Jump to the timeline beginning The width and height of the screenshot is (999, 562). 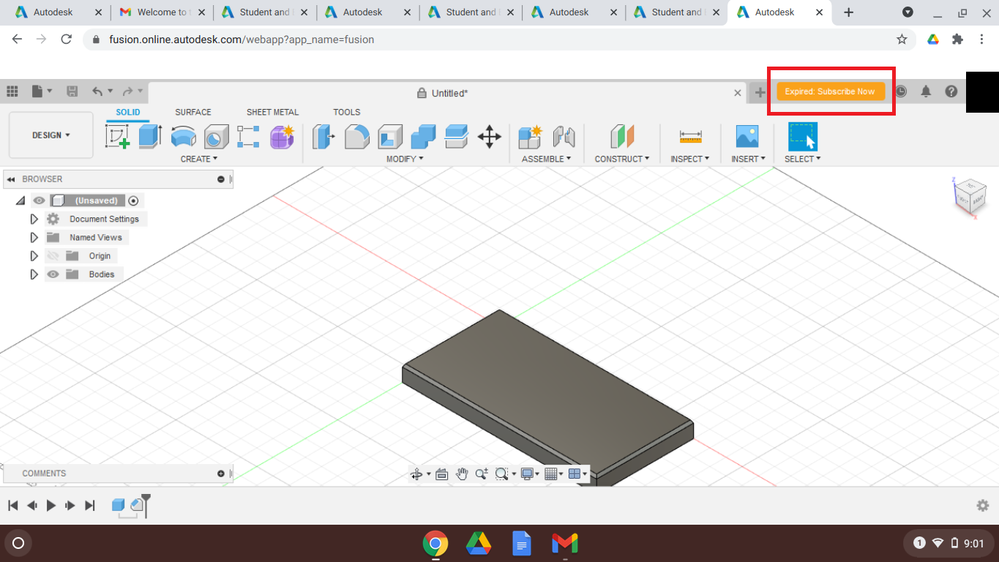pos(13,505)
